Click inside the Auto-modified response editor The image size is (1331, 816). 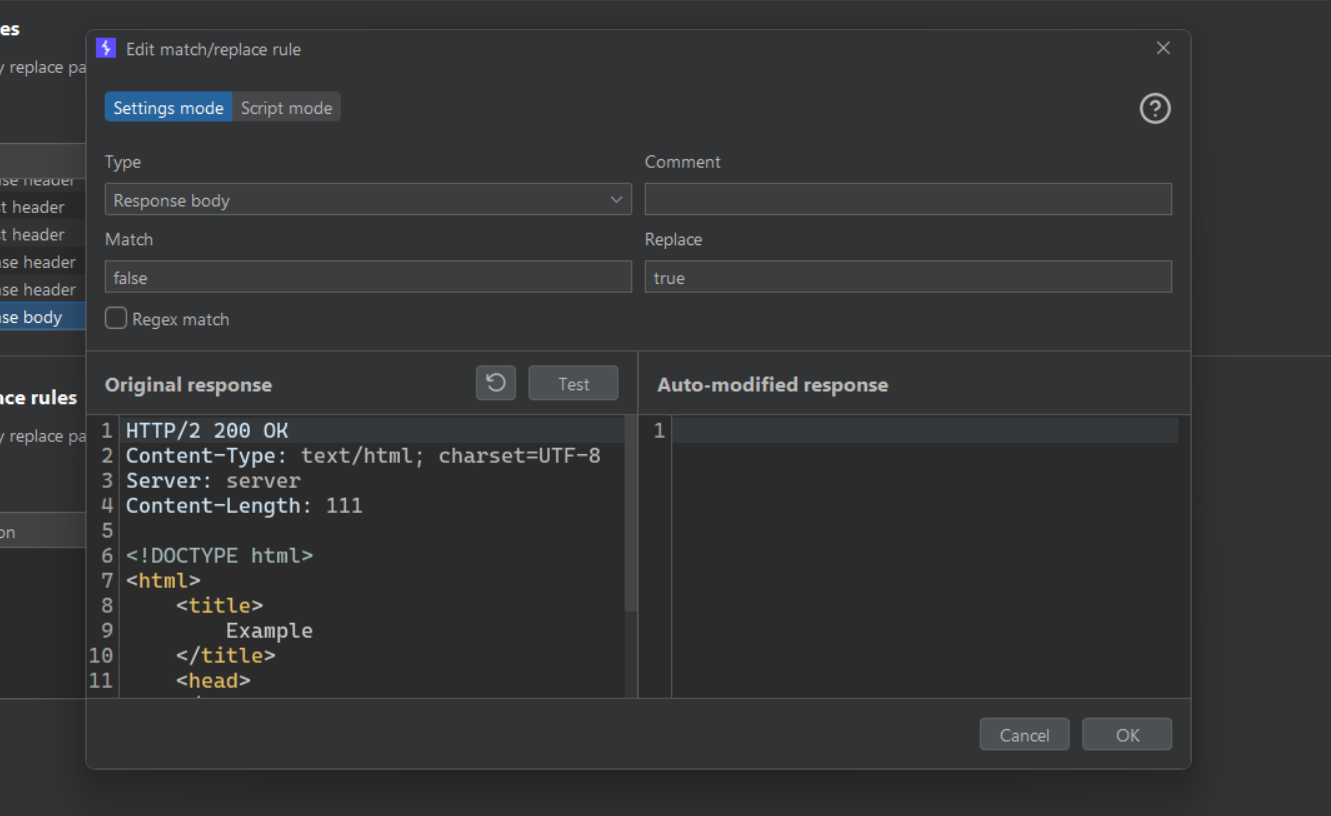pyautogui.click(x=925, y=550)
